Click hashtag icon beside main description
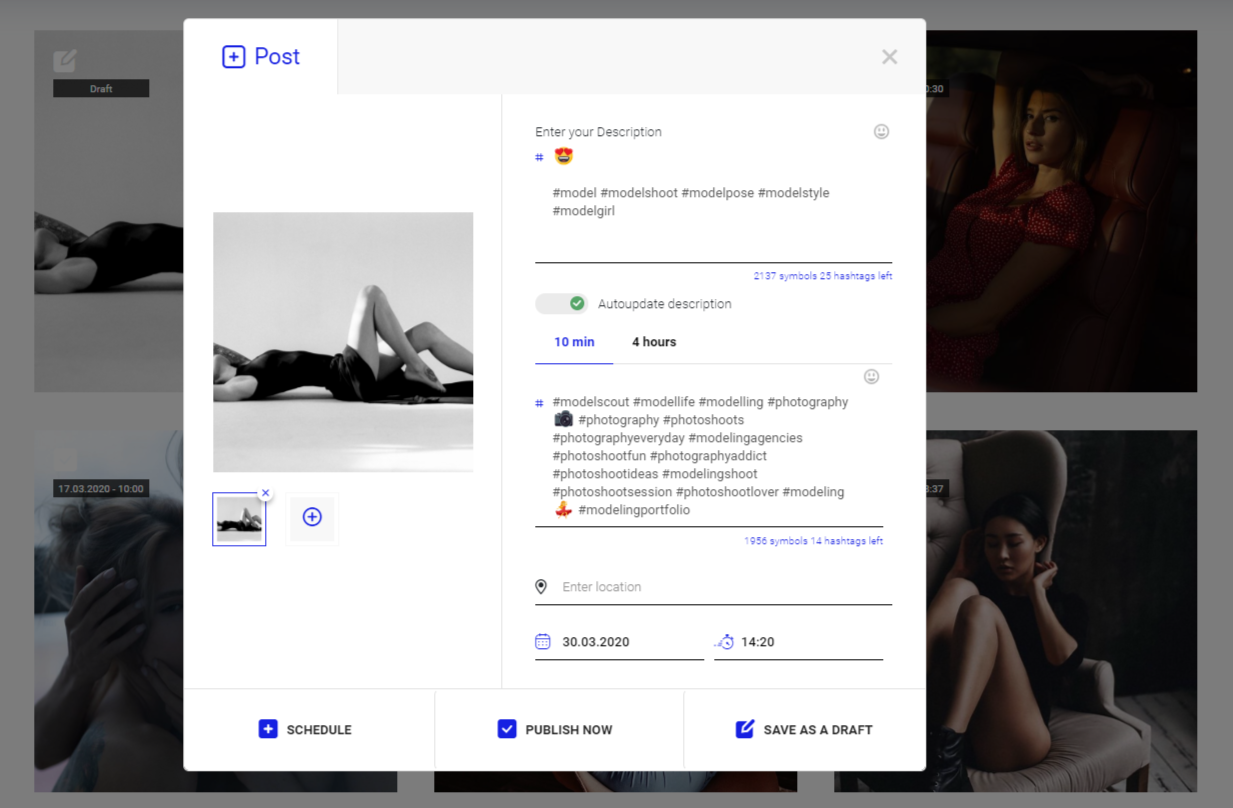The image size is (1233, 808). (x=539, y=157)
